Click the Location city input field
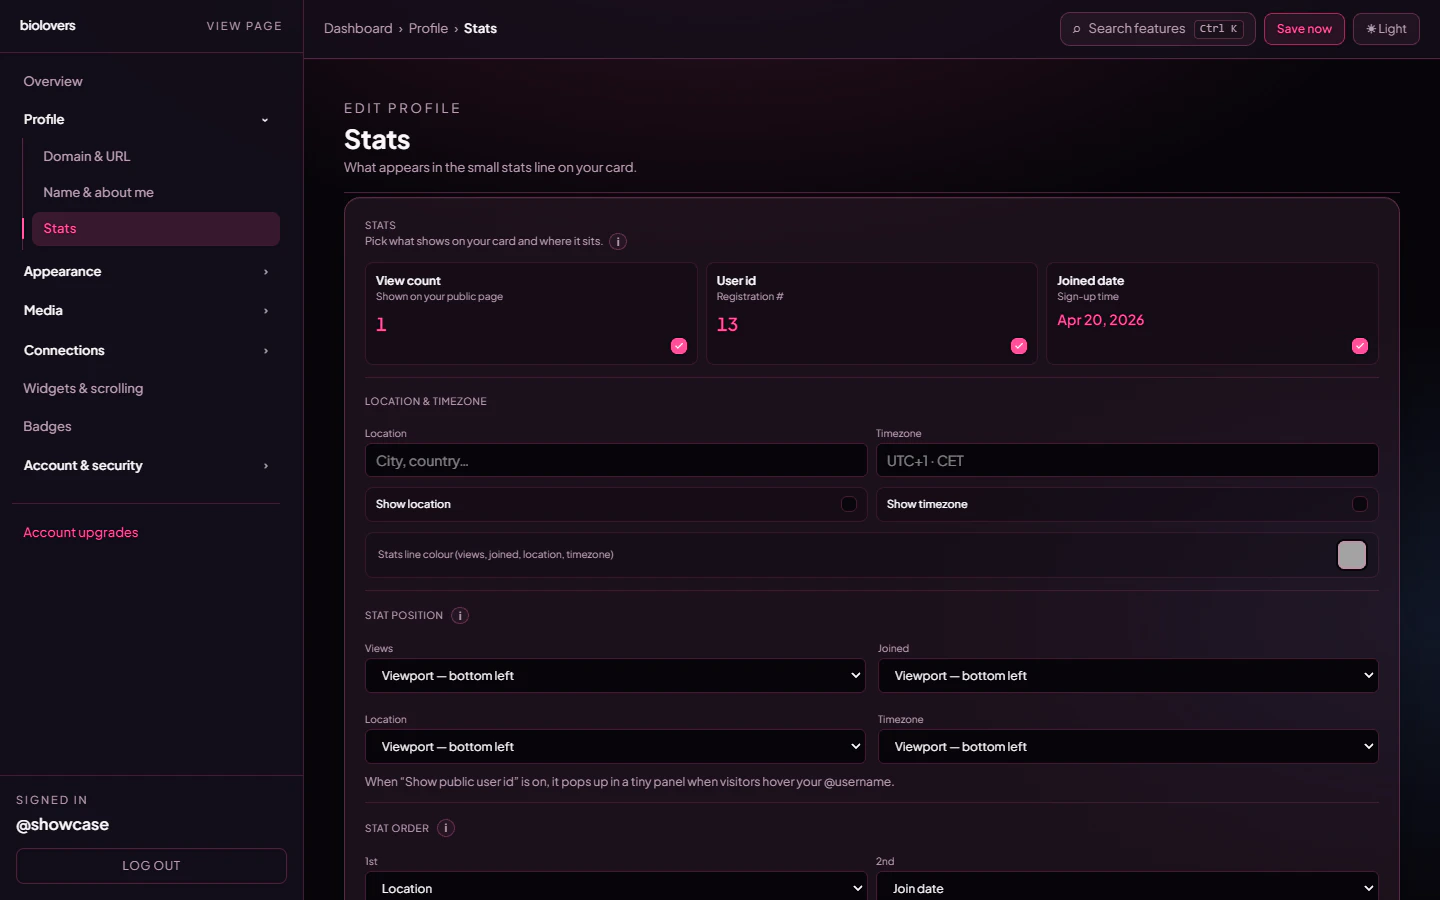 pyautogui.click(x=615, y=460)
